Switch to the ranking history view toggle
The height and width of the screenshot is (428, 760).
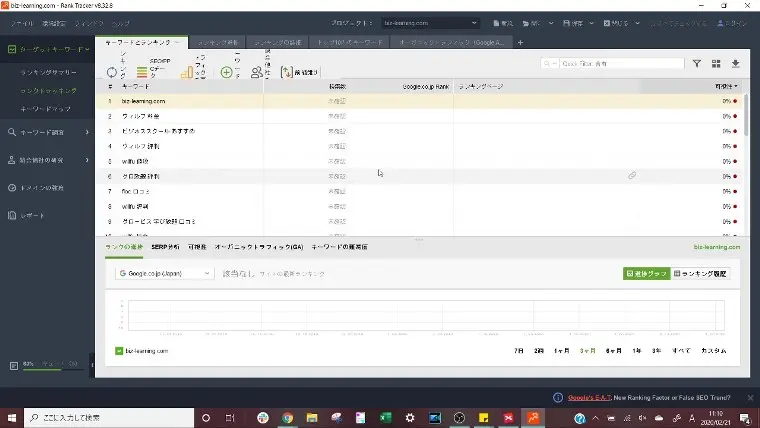(x=701, y=272)
